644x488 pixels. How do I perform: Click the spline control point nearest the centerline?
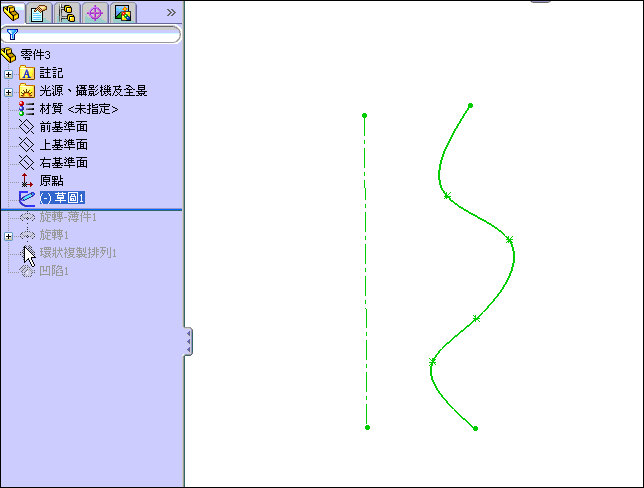(x=432, y=361)
